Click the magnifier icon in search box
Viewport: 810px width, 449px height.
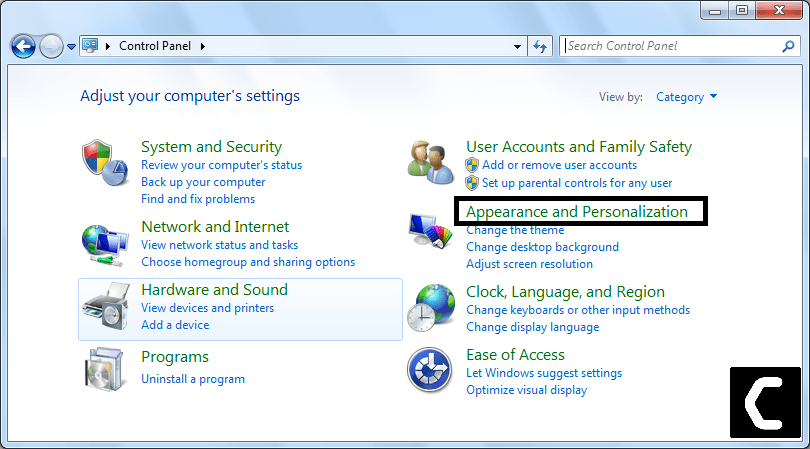tap(788, 47)
